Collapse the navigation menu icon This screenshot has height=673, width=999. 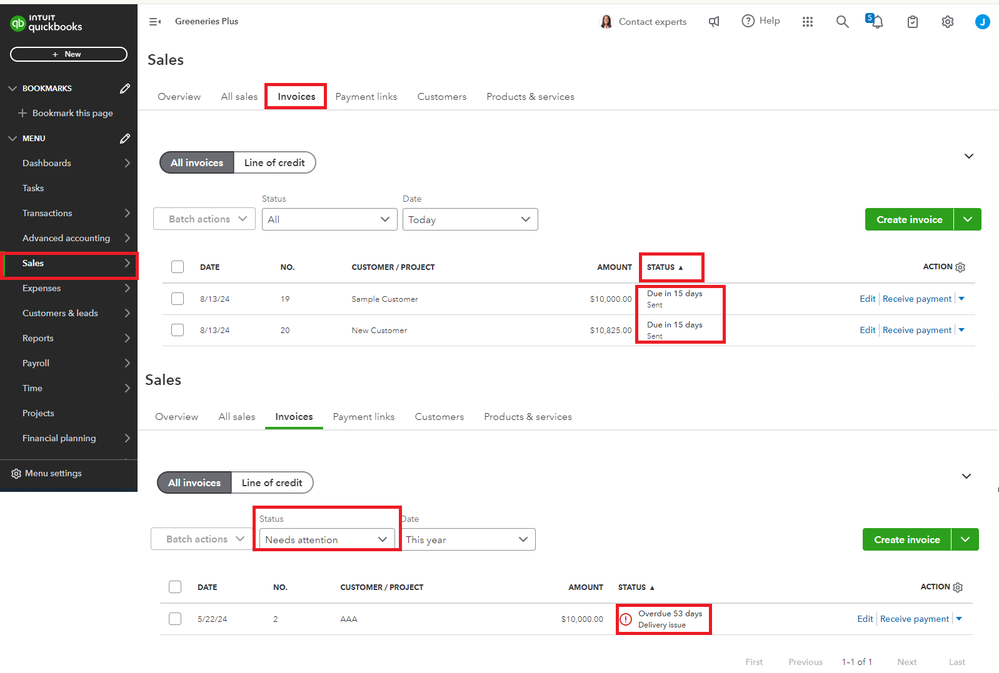pyautogui.click(x=155, y=22)
